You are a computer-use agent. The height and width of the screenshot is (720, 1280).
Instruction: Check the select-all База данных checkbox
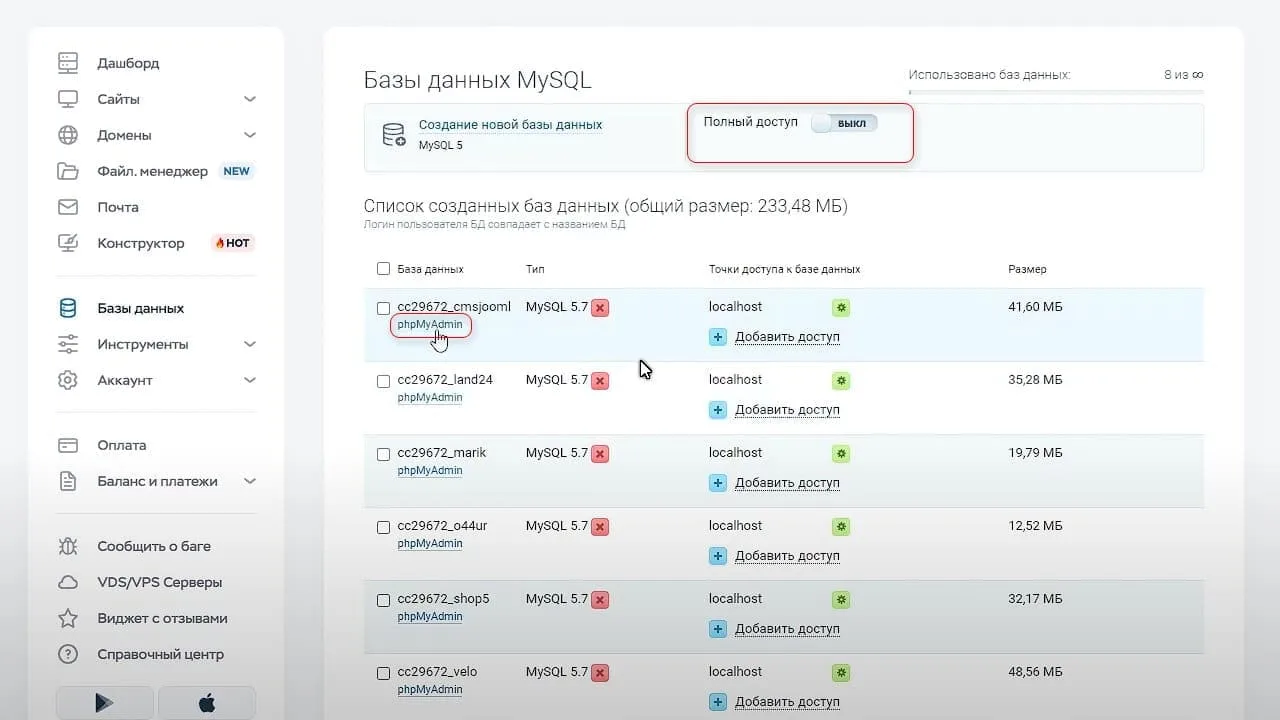(383, 269)
